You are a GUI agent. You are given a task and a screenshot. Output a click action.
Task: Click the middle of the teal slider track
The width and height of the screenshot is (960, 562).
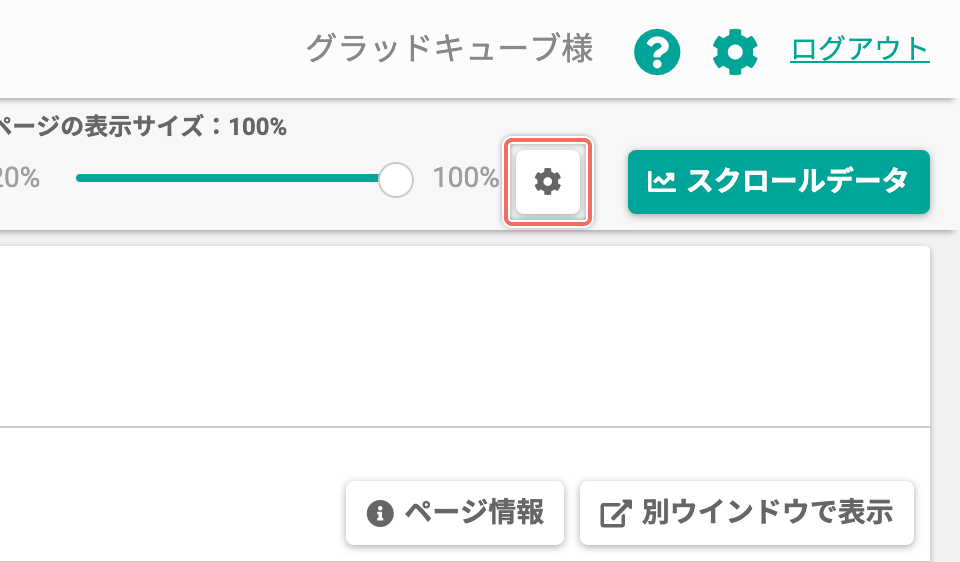tap(228, 178)
